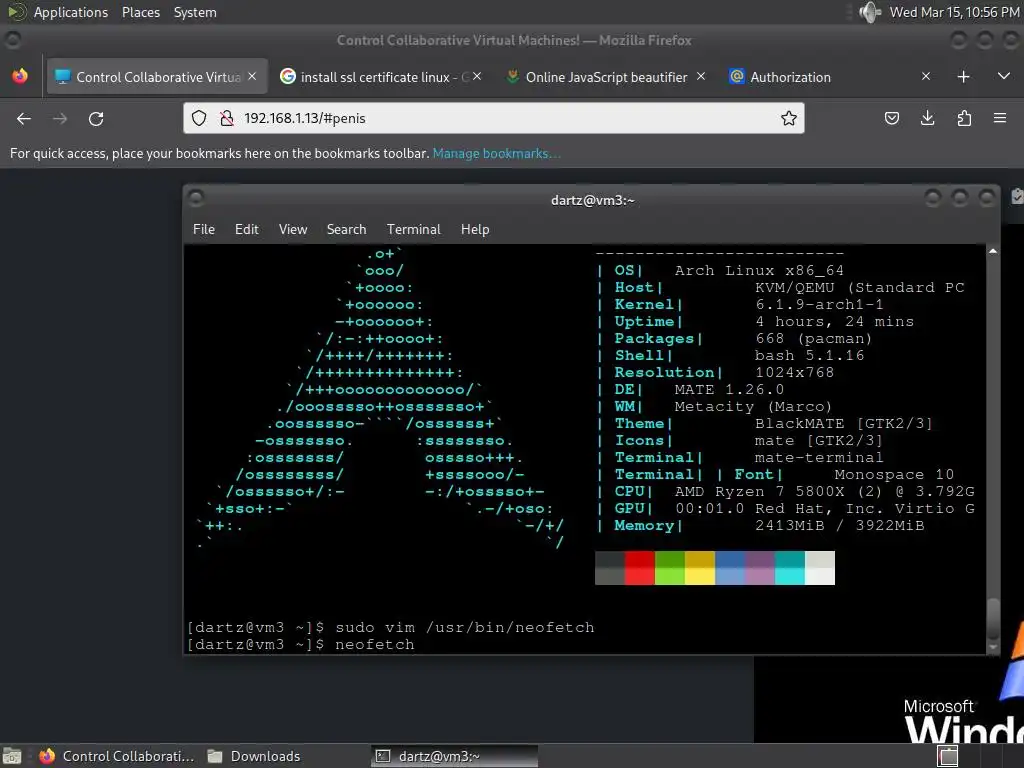Click the dark gray color block in neofetch
This screenshot has height=768, width=1024.
coord(610,568)
